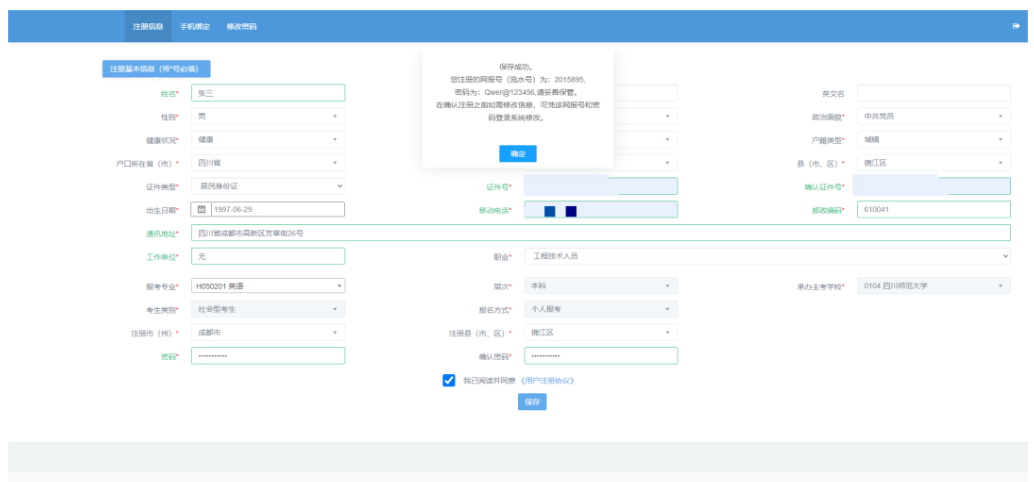
Task: Open the 修改密码 tab
Action: [241, 26]
